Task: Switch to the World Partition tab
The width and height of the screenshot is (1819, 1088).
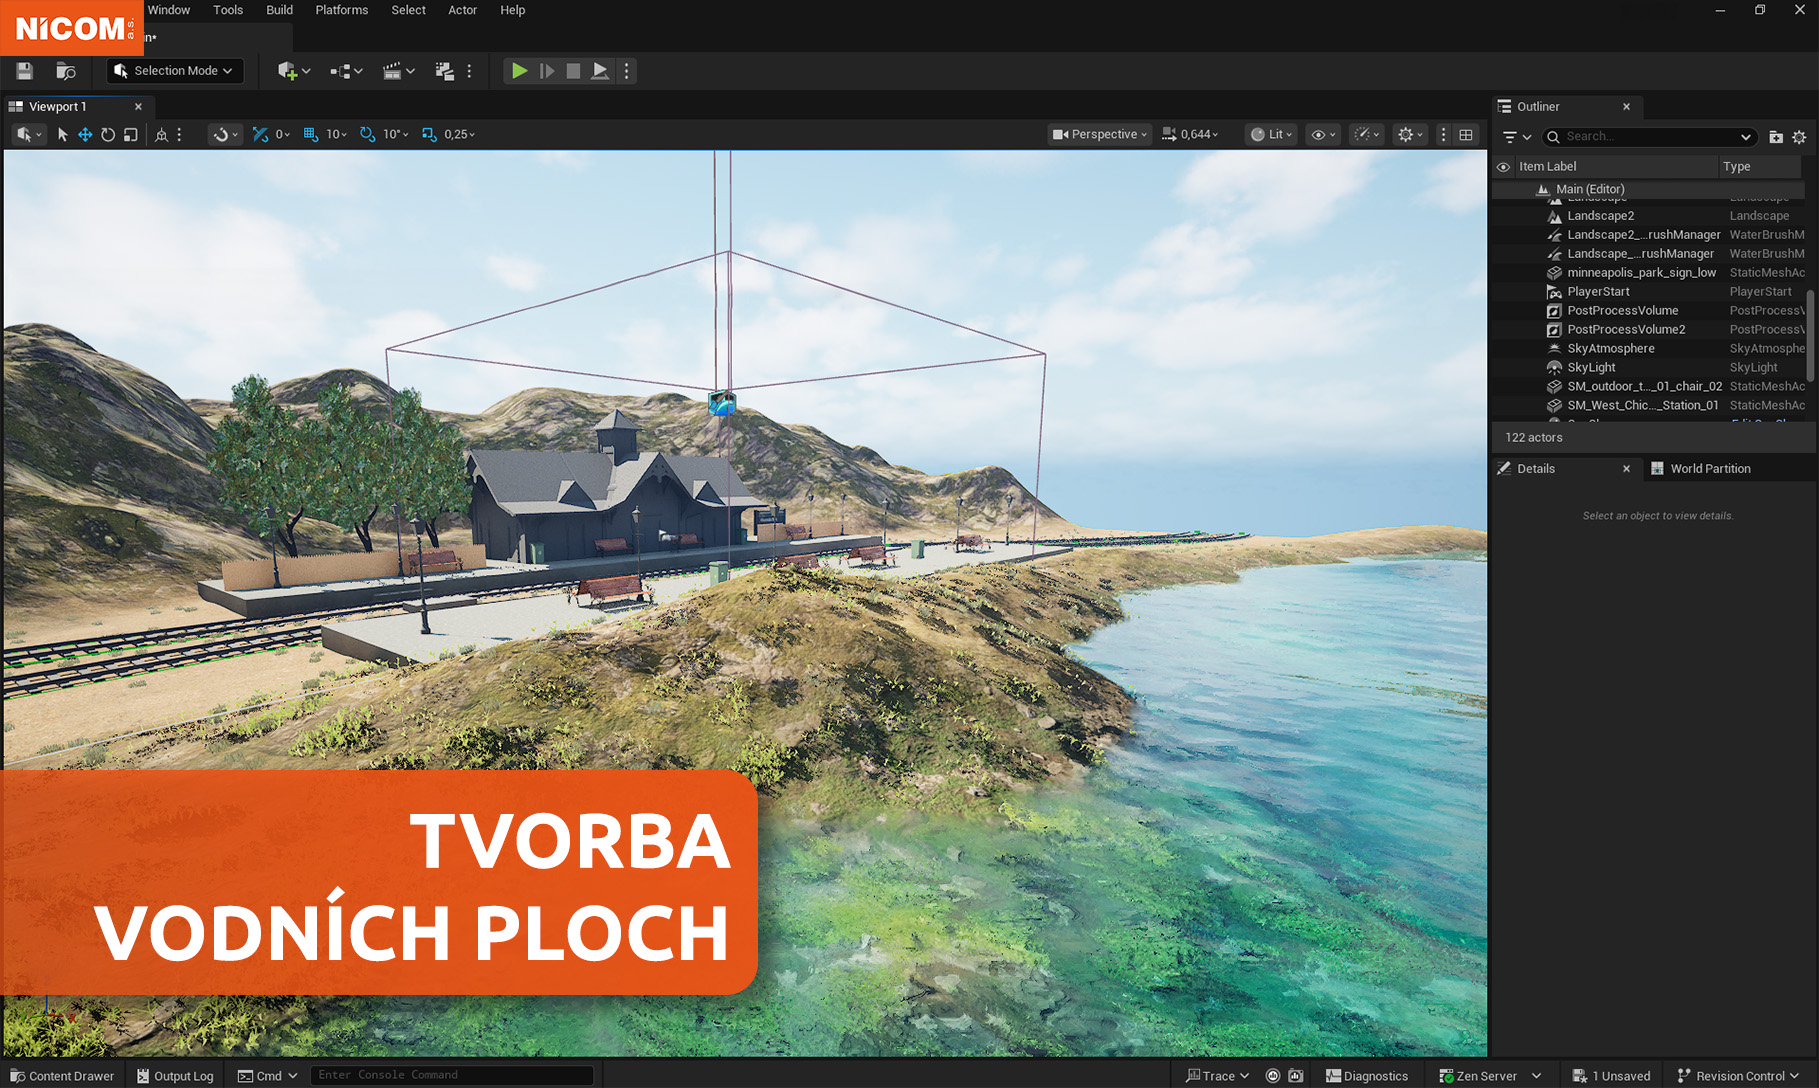Action: pyautogui.click(x=1709, y=469)
